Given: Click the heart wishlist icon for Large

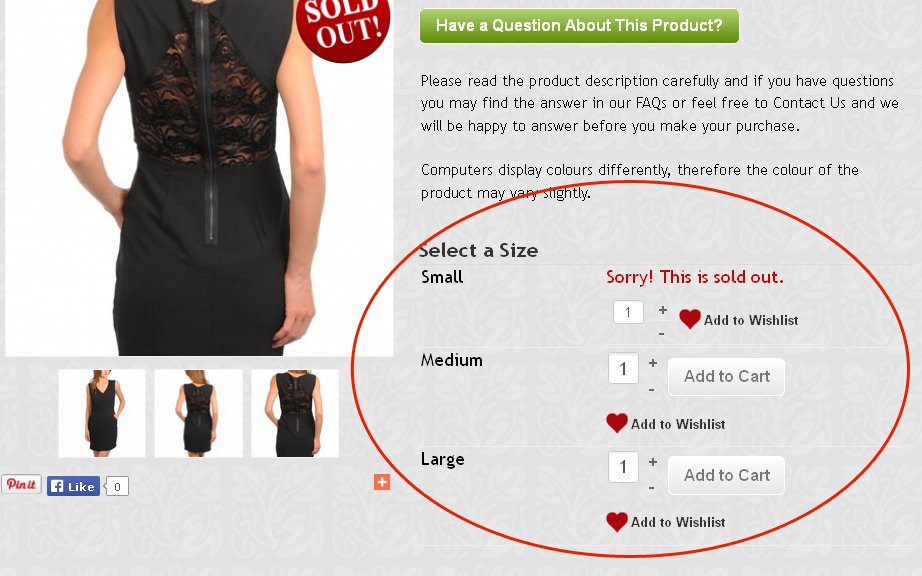Looking at the screenshot, I should [x=617, y=522].
